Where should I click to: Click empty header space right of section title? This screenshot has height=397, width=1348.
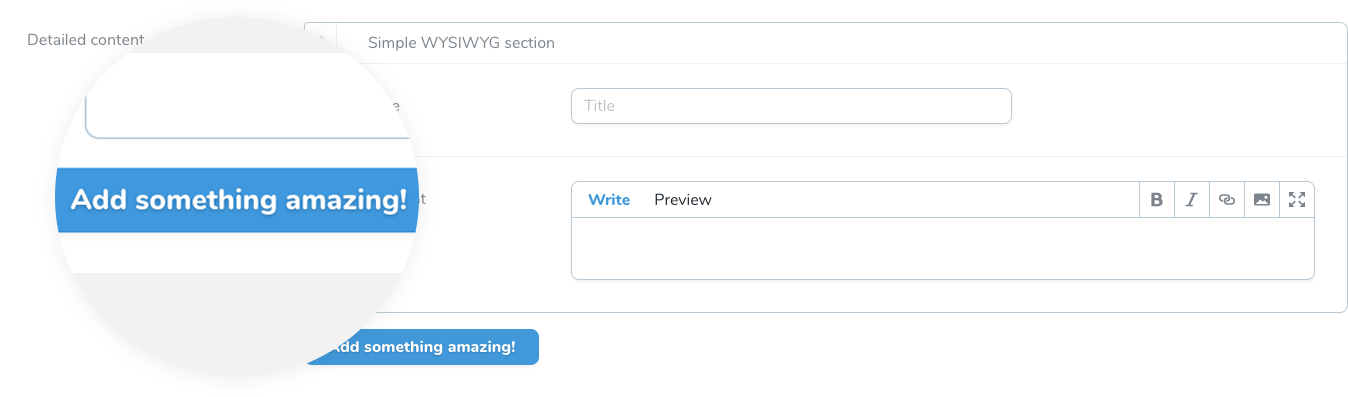coord(950,43)
